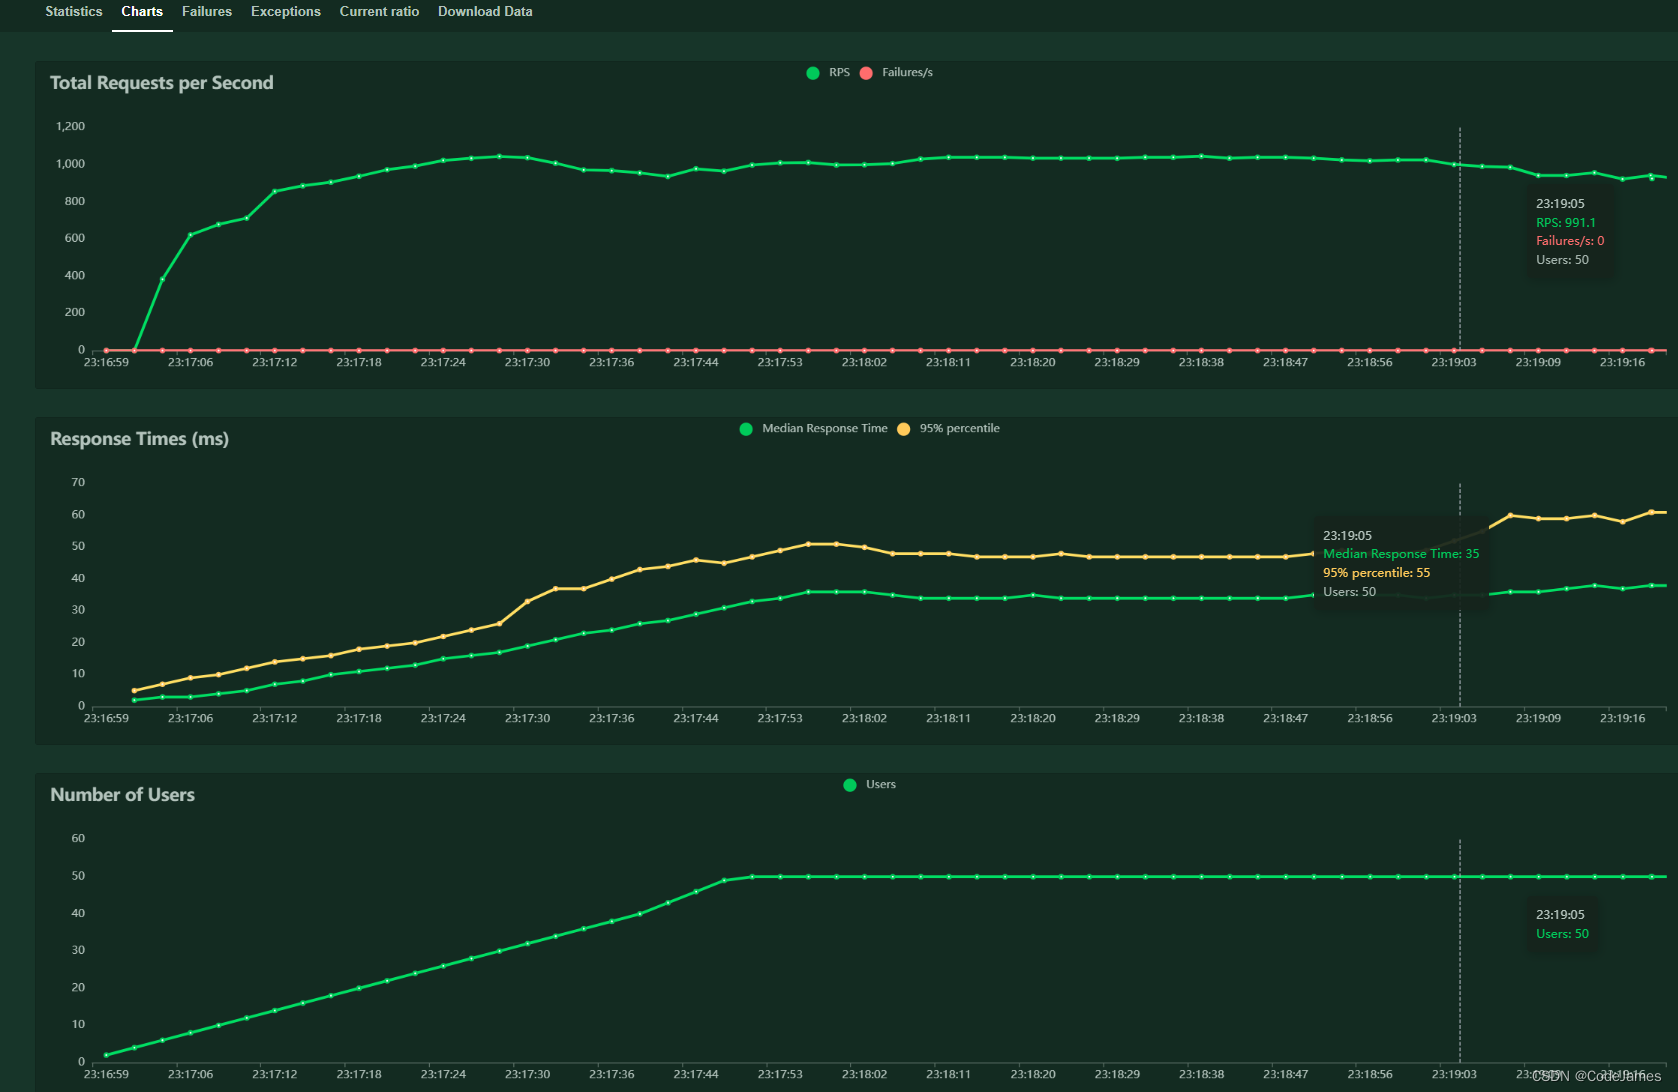Screen dimensions: 1678x1092
Task: Click the Number of Users chart title
Action: [123, 795]
